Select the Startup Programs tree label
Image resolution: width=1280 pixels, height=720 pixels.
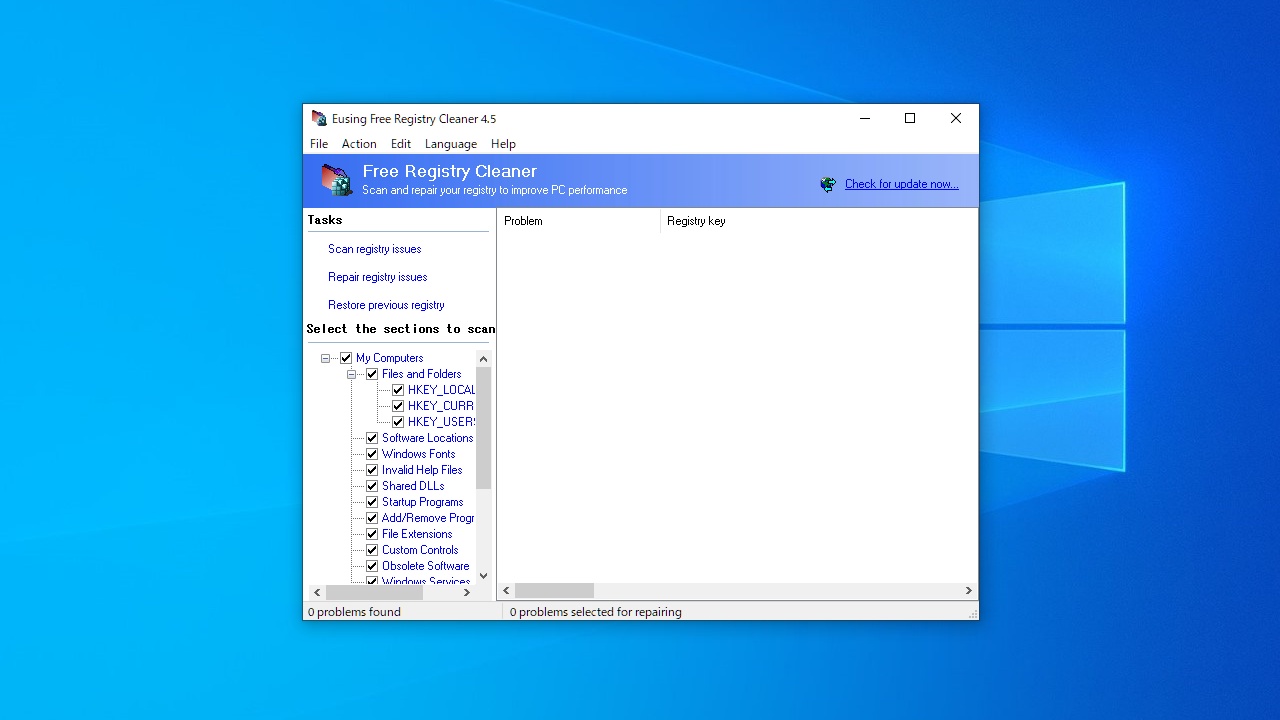[x=422, y=502]
